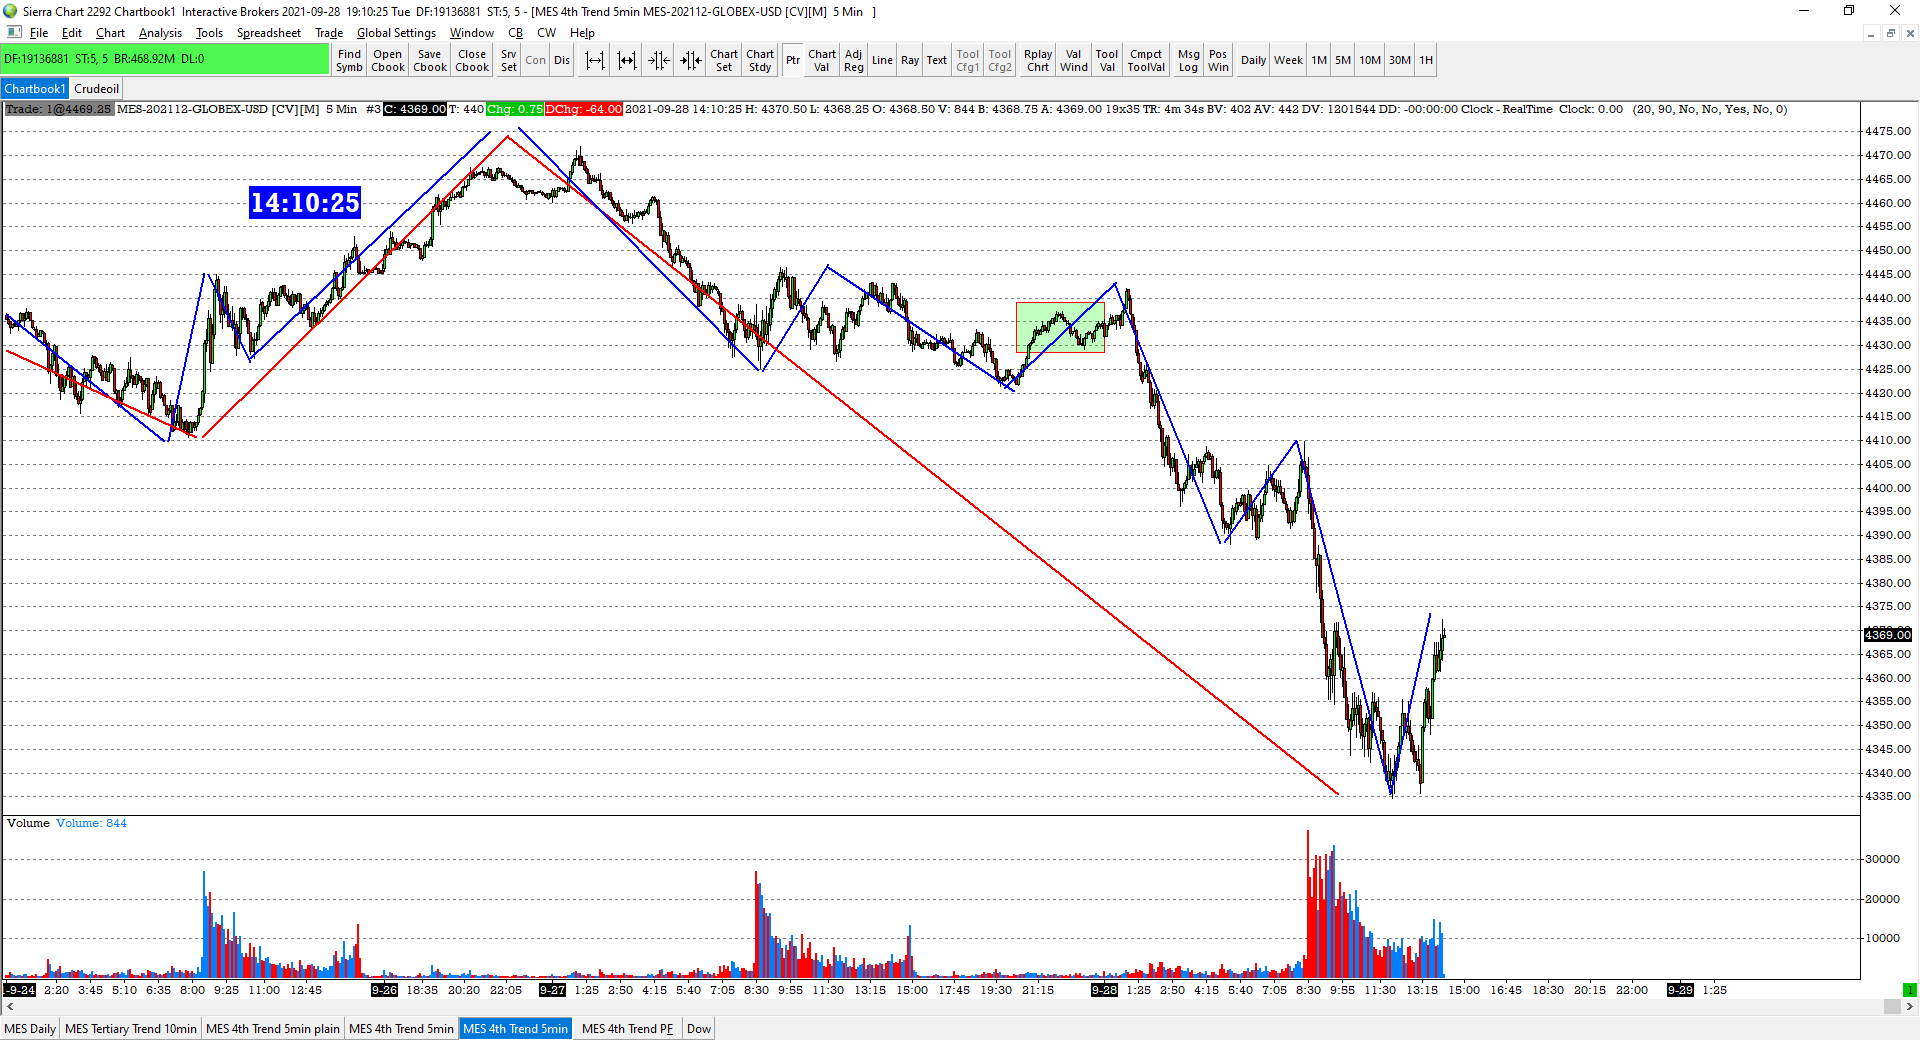The height and width of the screenshot is (1040, 1920).
Task: Switch chart to Daily timeframe
Action: (x=1253, y=61)
